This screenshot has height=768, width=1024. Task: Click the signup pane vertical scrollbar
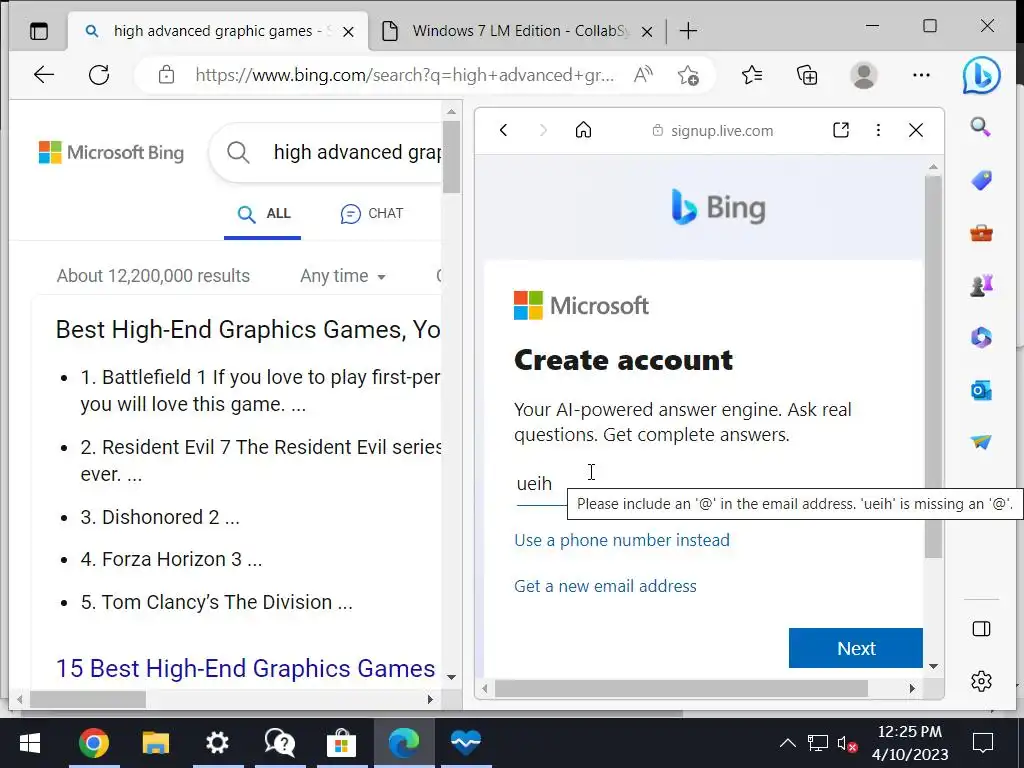pos(933,366)
